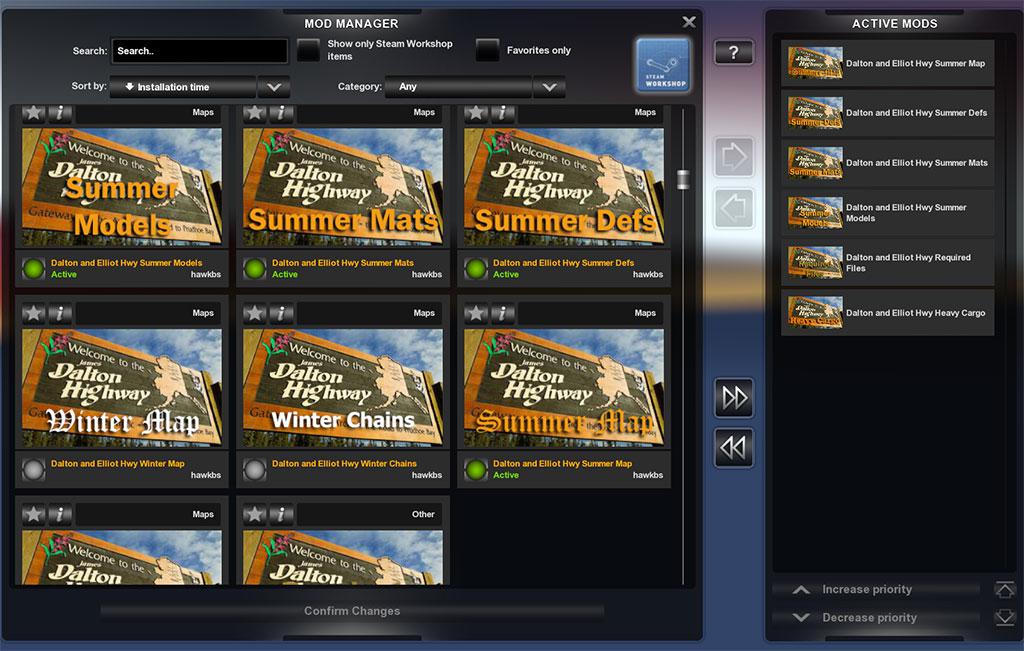Toggle the Summer Models active indicator

point(33,268)
